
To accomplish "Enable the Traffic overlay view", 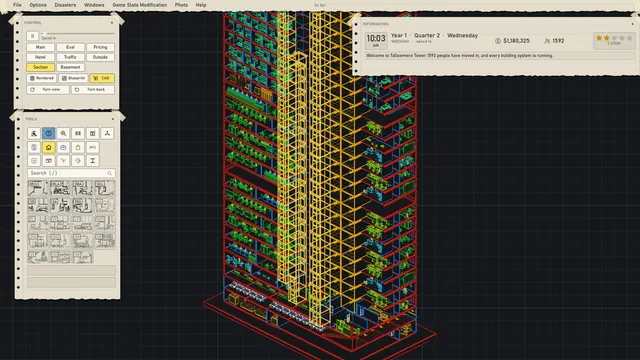I will (x=70, y=57).
